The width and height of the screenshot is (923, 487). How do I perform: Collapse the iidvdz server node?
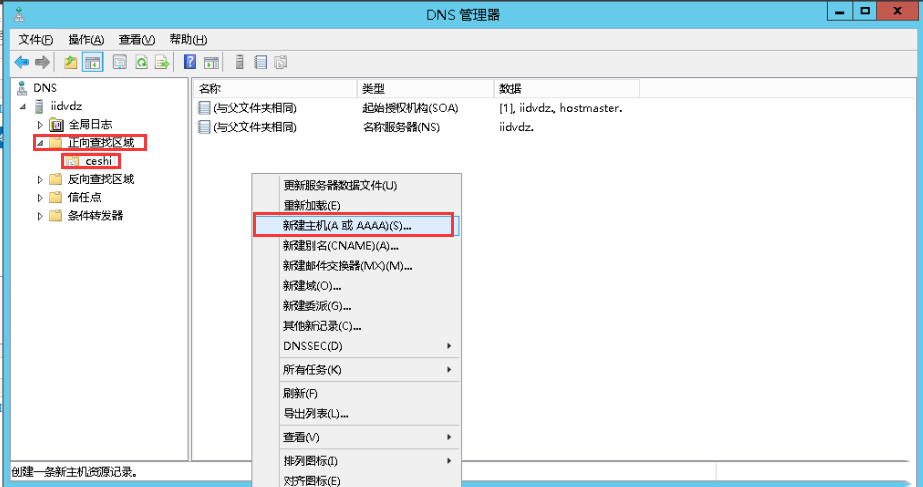click(23, 107)
